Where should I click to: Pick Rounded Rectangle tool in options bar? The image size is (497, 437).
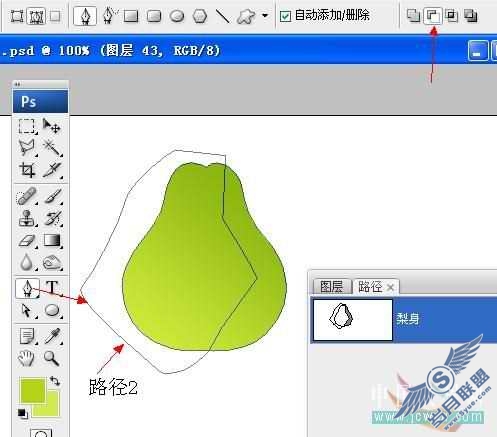(154, 16)
